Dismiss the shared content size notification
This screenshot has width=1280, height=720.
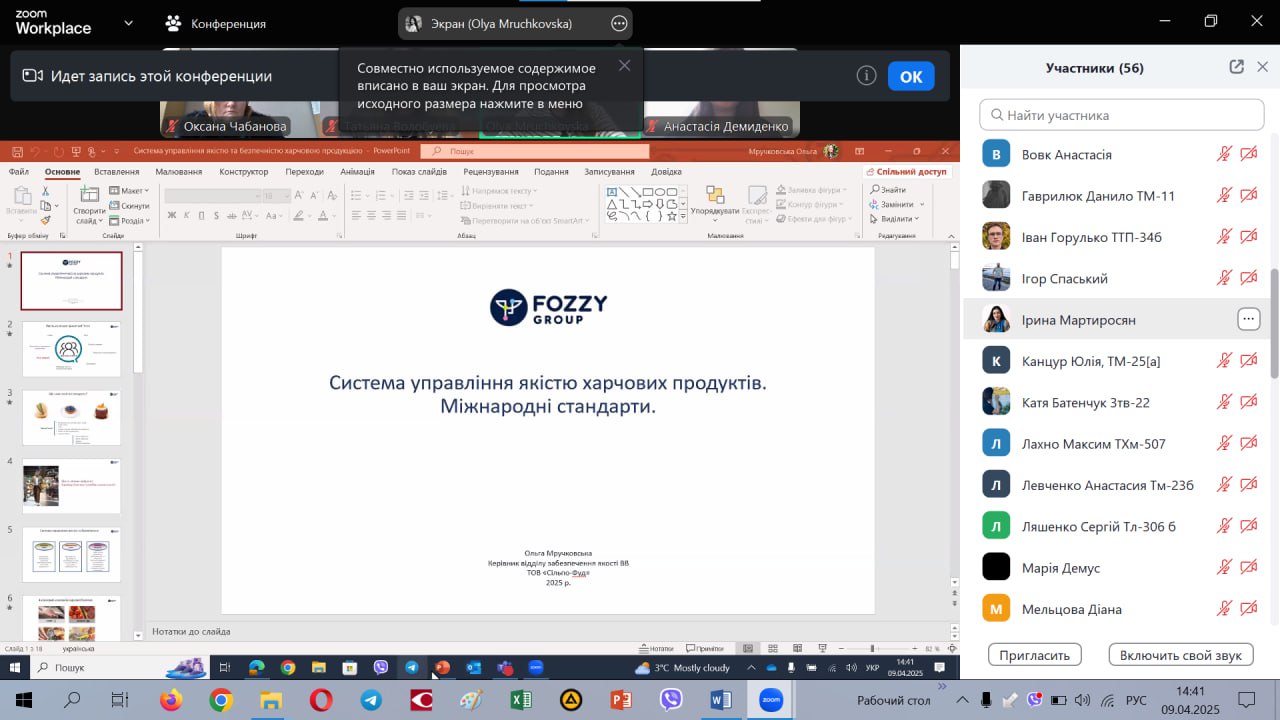[x=624, y=66]
